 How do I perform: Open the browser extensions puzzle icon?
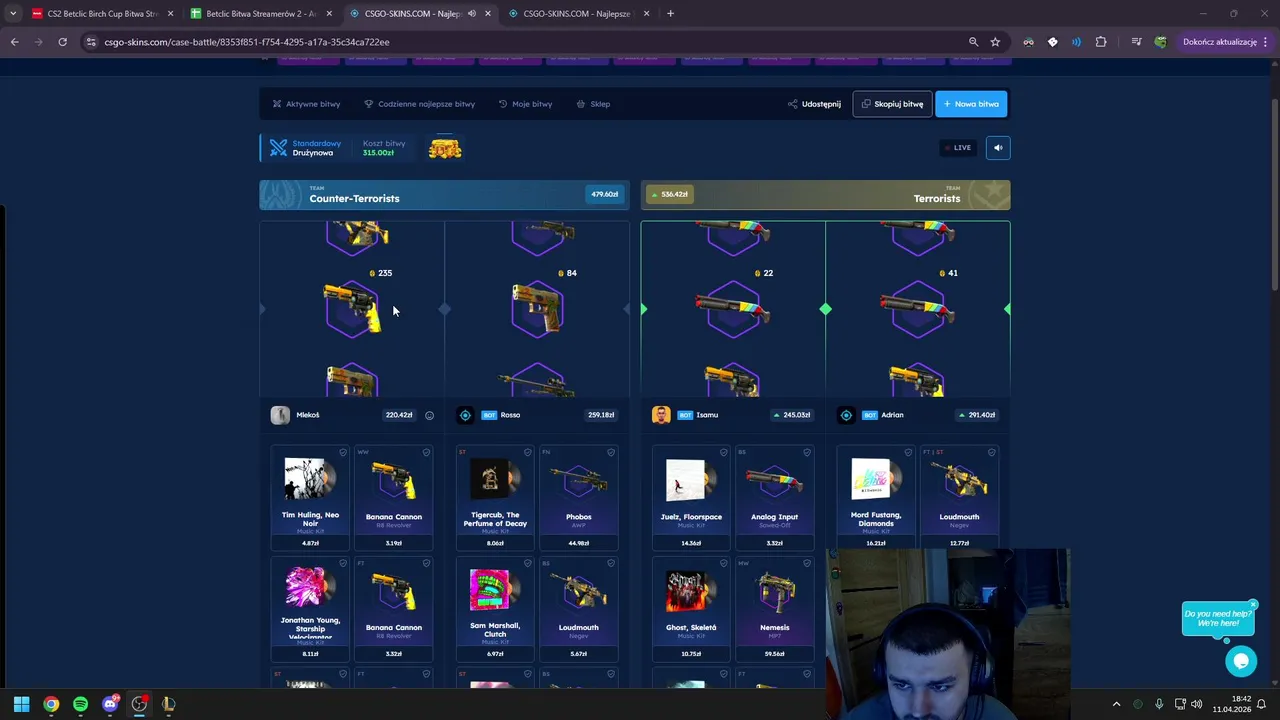1101,42
